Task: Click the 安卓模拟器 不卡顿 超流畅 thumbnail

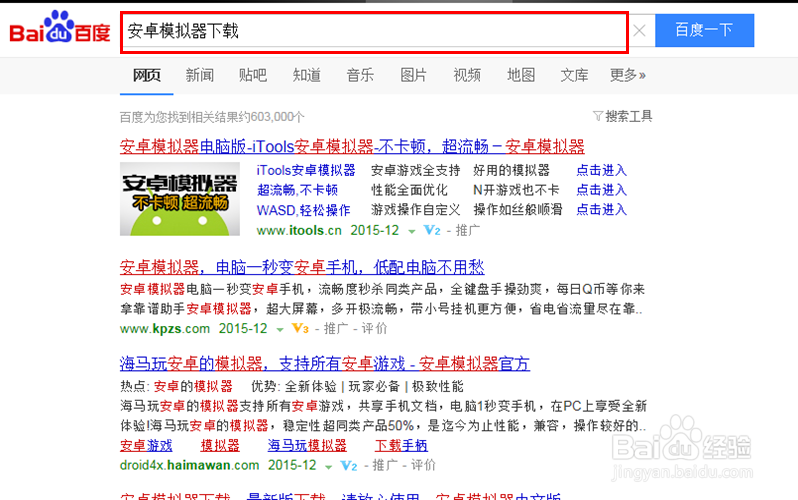Action: tap(180, 199)
